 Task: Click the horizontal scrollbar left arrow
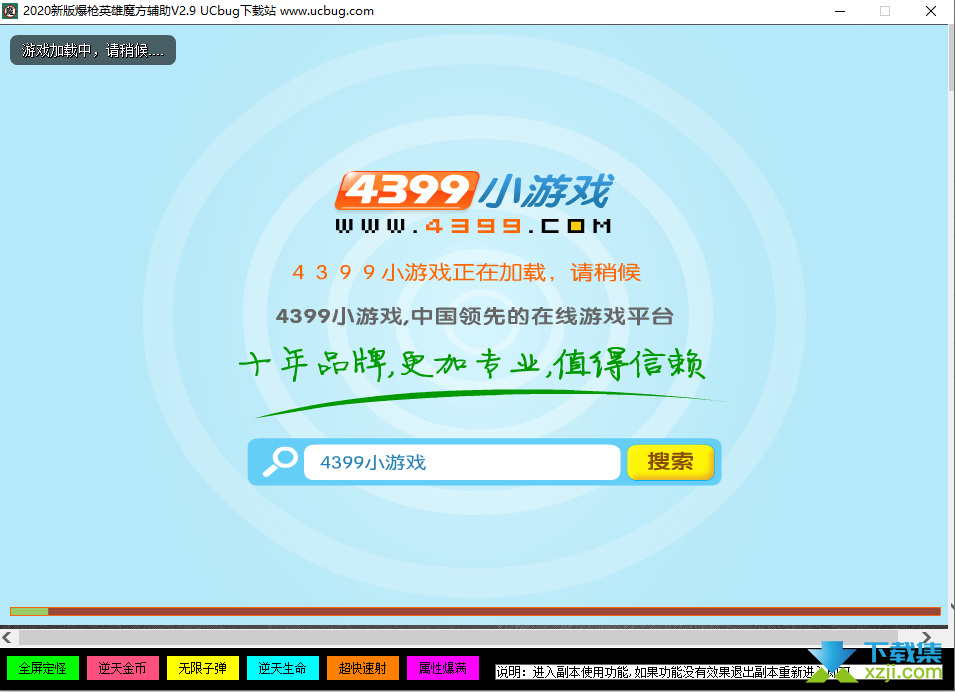(7, 637)
